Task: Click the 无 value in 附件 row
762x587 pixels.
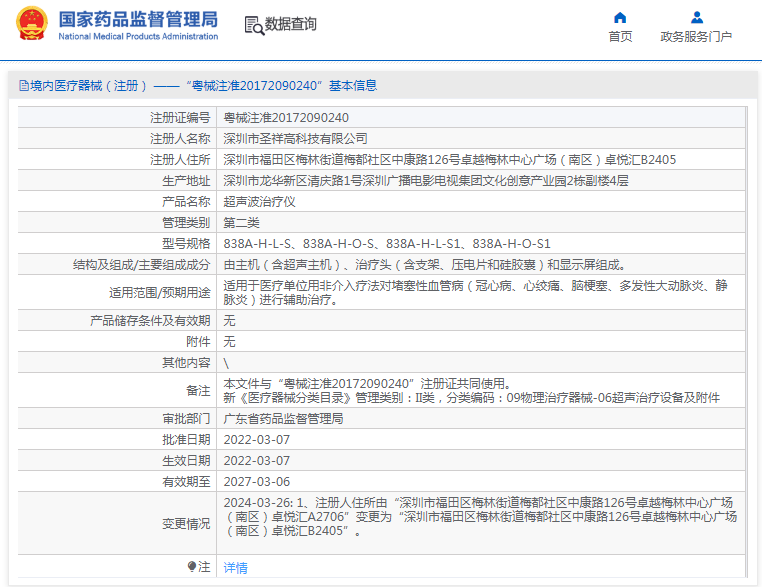Action: pyautogui.click(x=229, y=342)
